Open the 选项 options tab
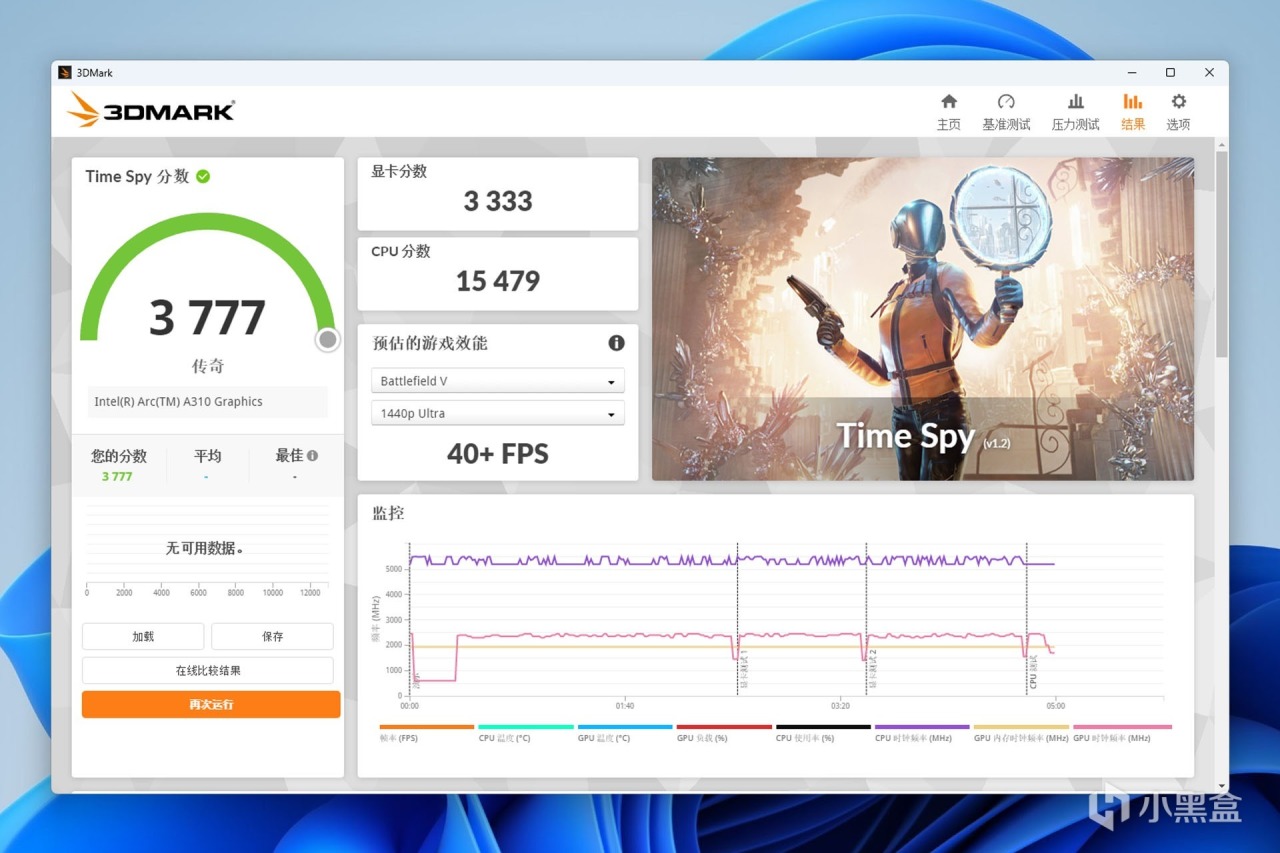Image resolution: width=1280 pixels, height=853 pixels. tap(1178, 112)
